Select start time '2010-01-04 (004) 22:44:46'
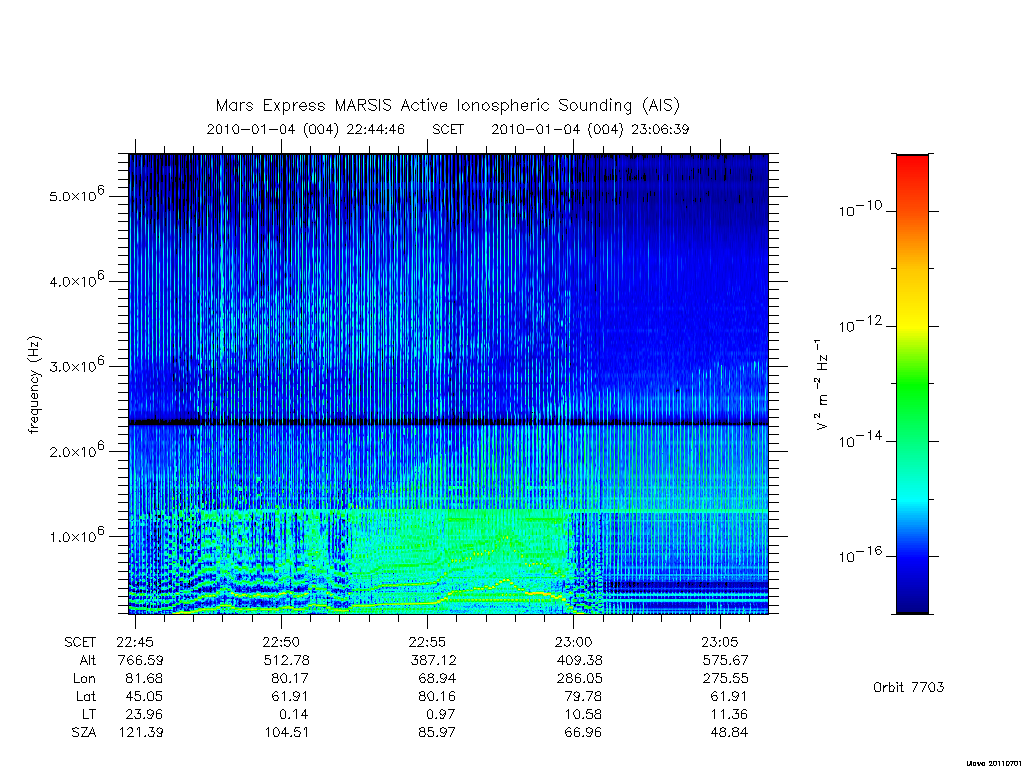 [306, 129]
